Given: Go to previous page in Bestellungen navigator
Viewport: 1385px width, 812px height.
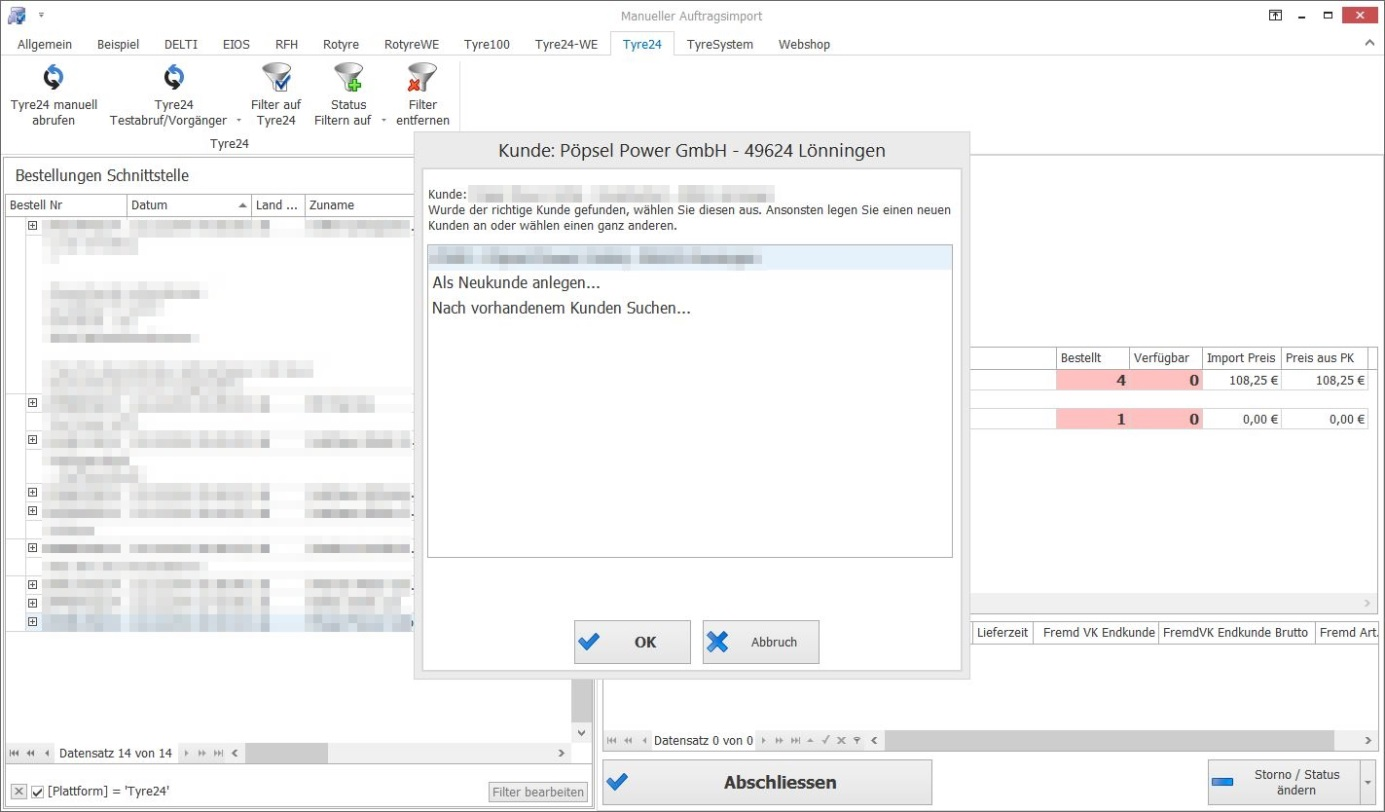Looking at the screenshot, I should click(x=30, y=753).
